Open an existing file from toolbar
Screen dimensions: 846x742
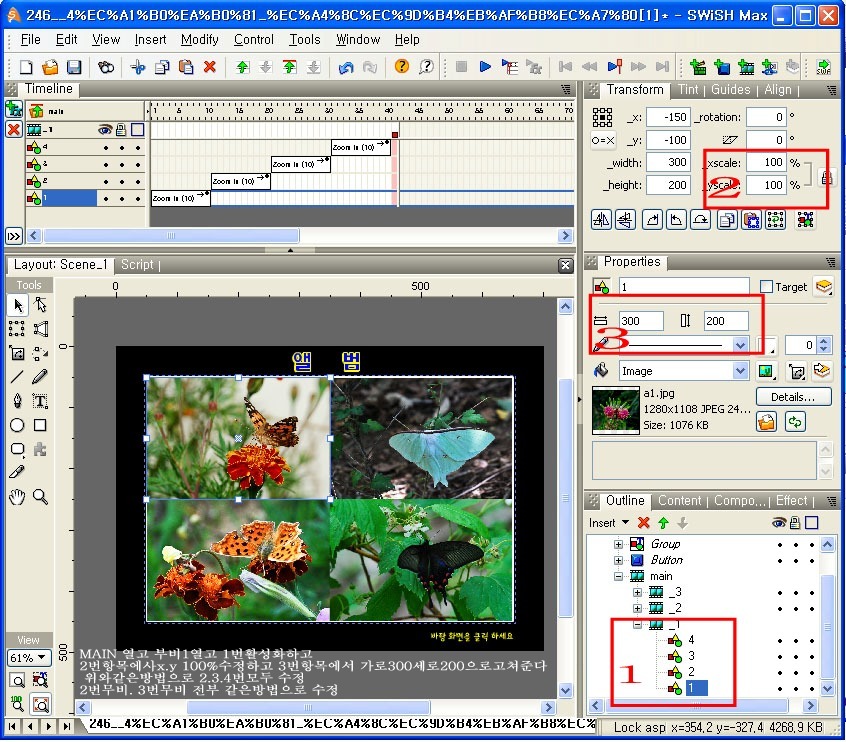click(x=50, y=67)
